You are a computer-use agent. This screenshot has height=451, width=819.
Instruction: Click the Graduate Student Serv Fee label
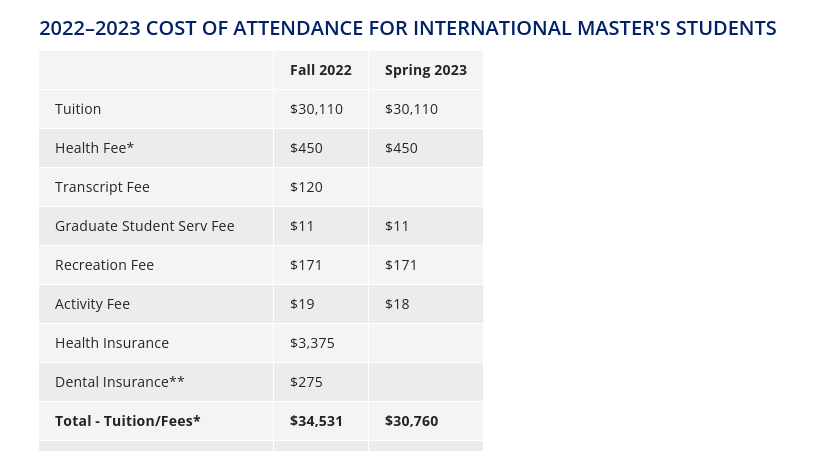(x=144, y=226)
